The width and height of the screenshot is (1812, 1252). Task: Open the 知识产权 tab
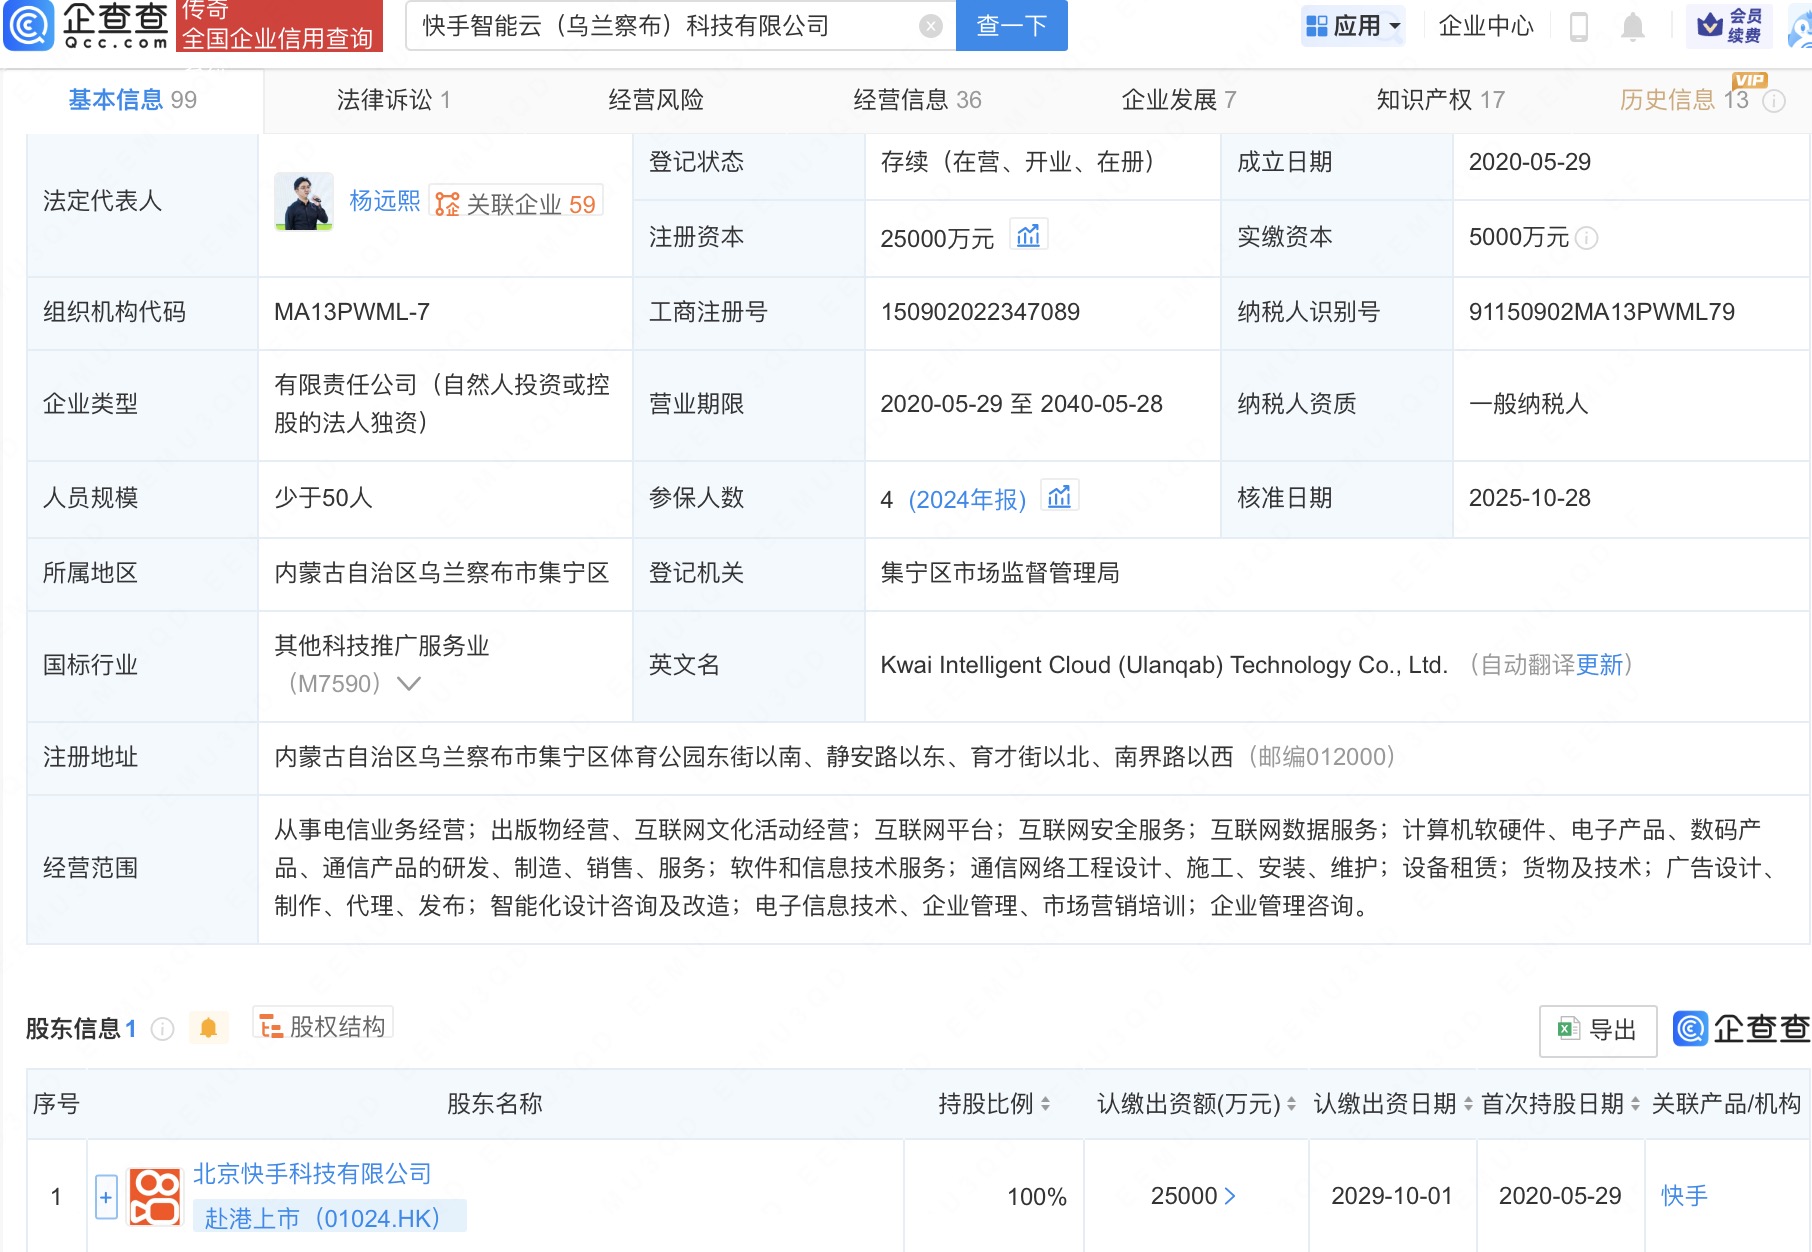pyautogui.click(x=1439, y=100)
